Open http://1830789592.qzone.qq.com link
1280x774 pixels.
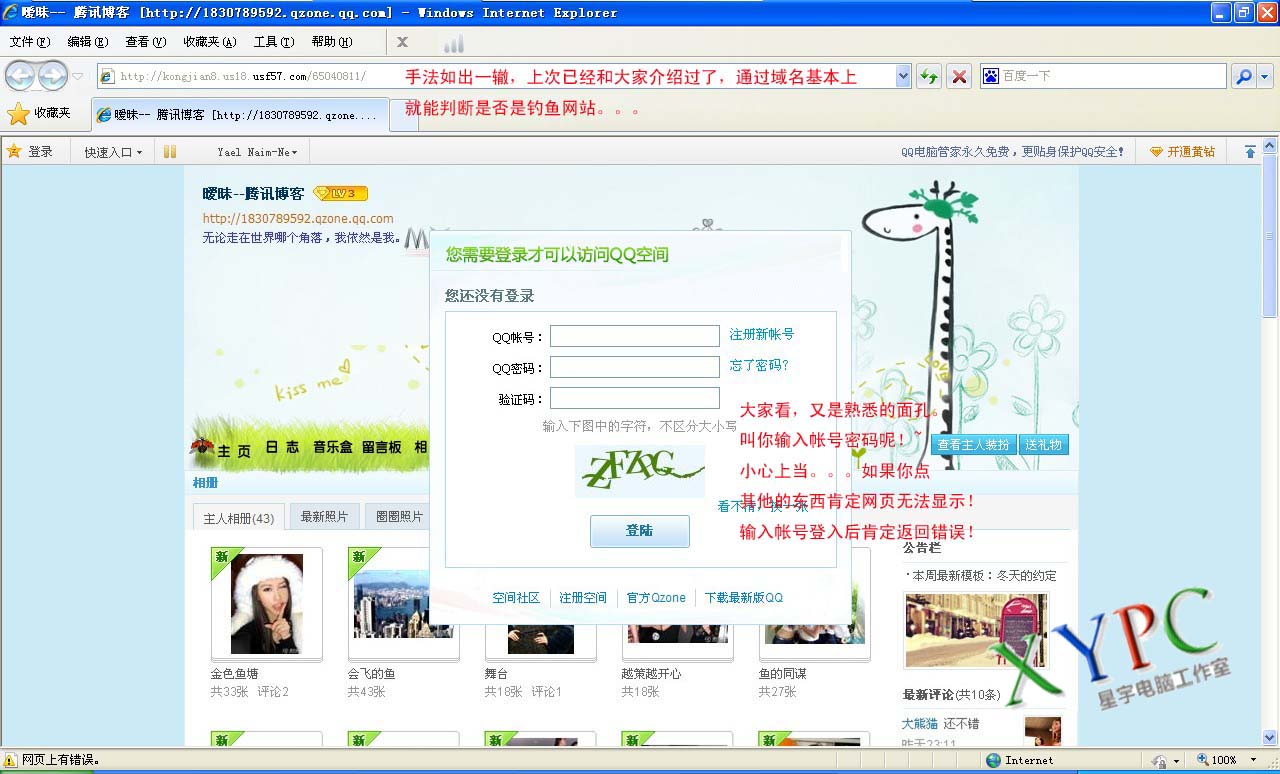pos(298,218)
